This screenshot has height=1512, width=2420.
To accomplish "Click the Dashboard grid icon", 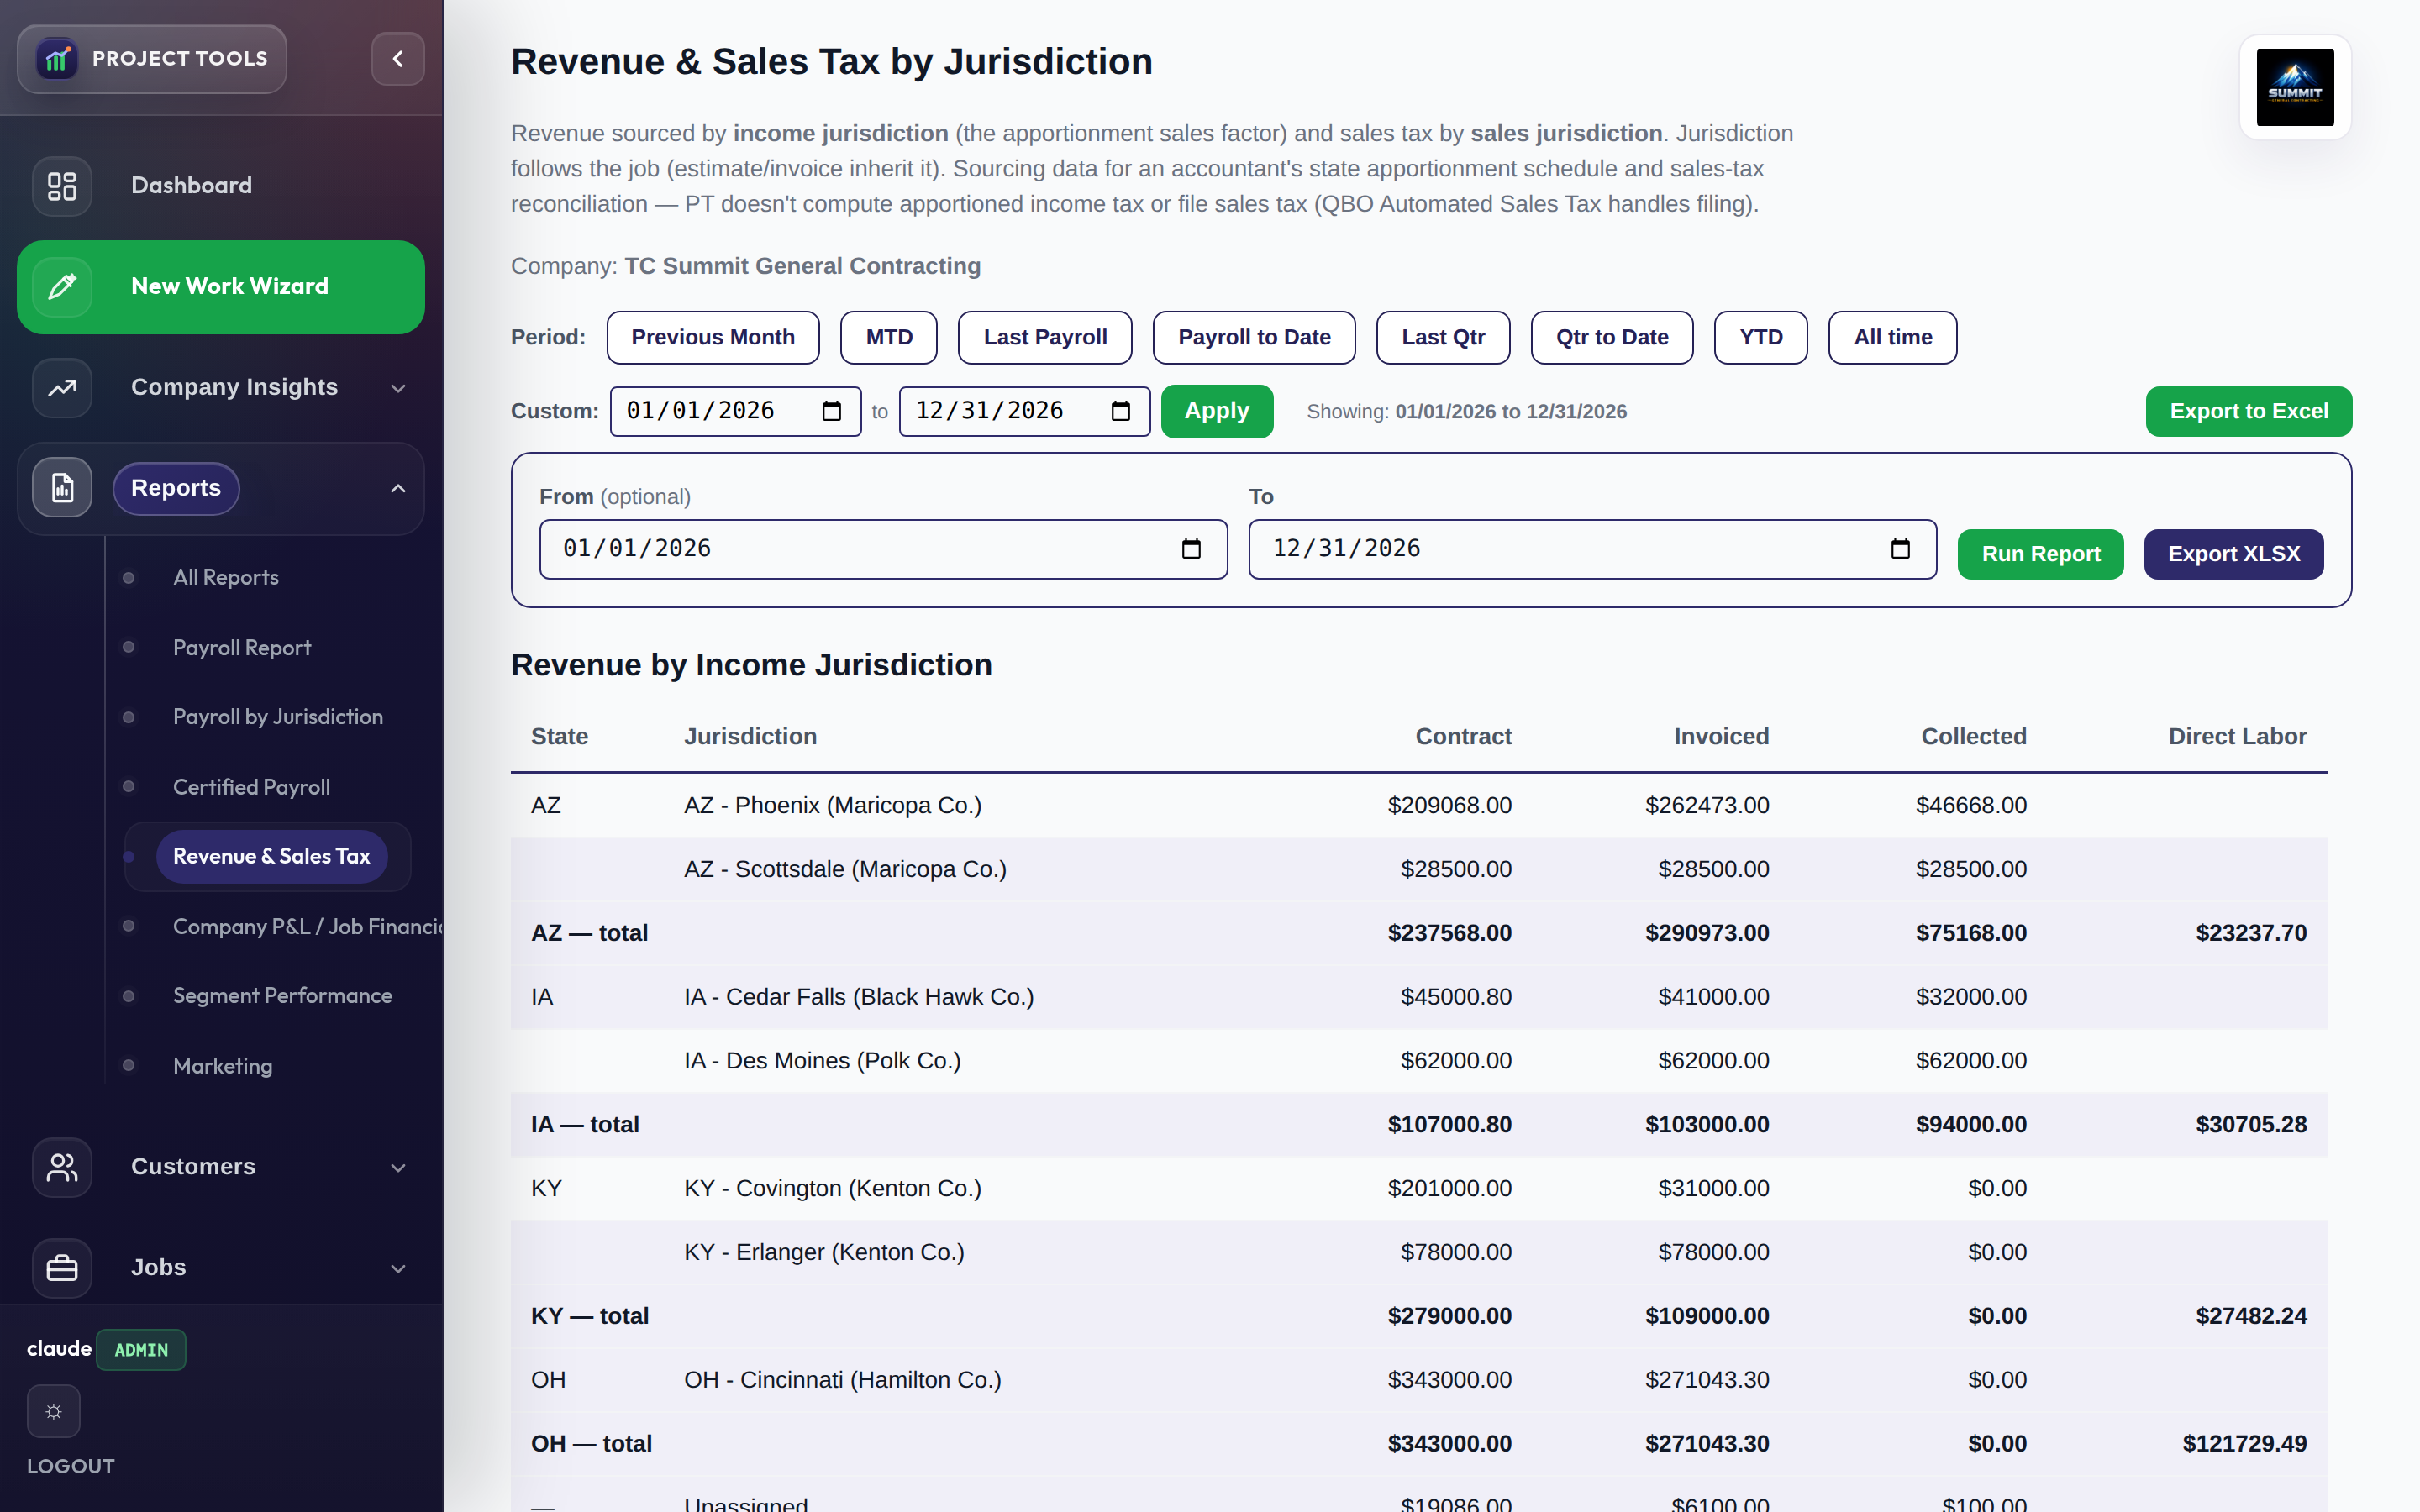I will point(62,186).
